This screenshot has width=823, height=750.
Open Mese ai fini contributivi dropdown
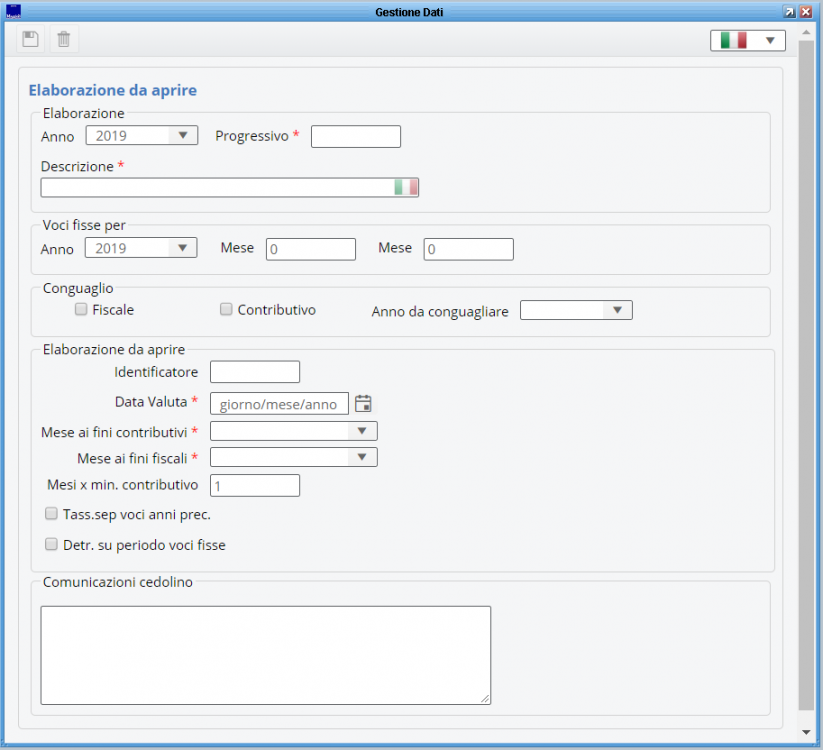[293, 431]
